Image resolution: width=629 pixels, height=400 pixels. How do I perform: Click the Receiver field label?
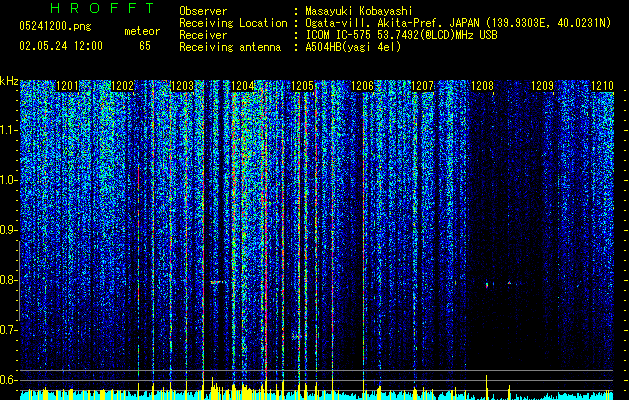[x=203, y=35]
